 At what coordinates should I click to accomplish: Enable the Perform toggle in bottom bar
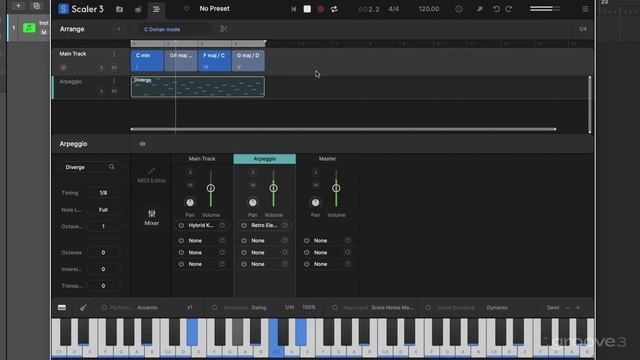tap(104, 307)
